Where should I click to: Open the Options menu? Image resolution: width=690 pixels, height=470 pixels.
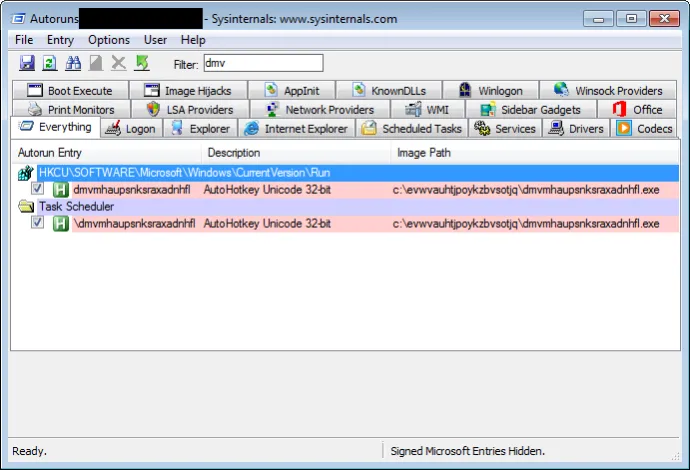click(x=109, y=40)
